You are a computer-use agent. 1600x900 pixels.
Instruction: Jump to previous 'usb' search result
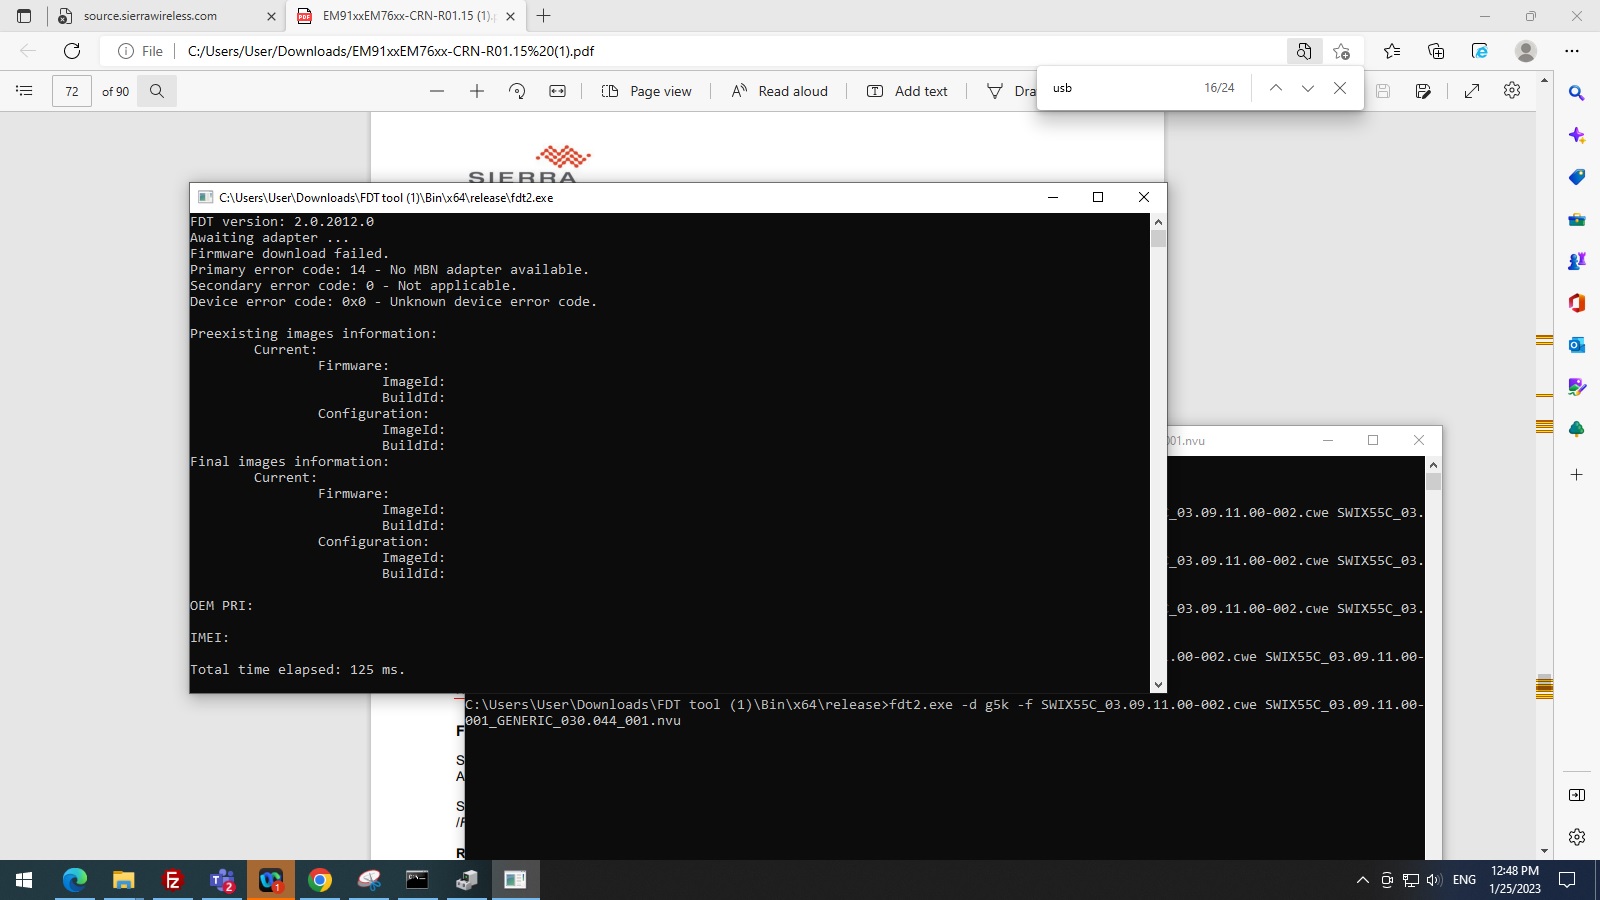pos(1276,88)
